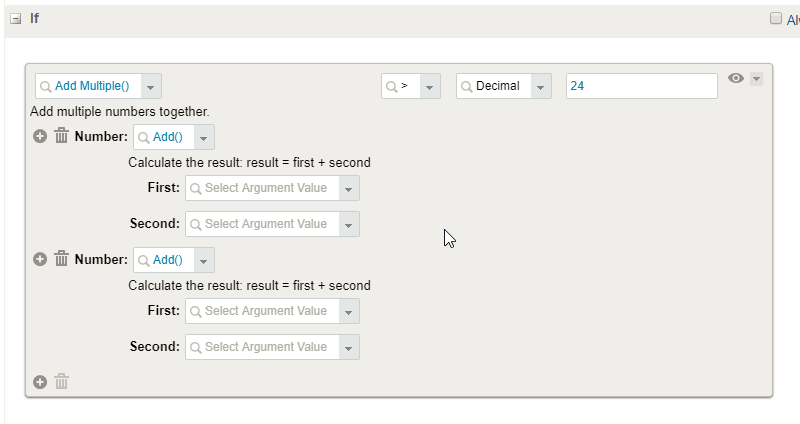Click second Add() function link

(x=168, y=260)
